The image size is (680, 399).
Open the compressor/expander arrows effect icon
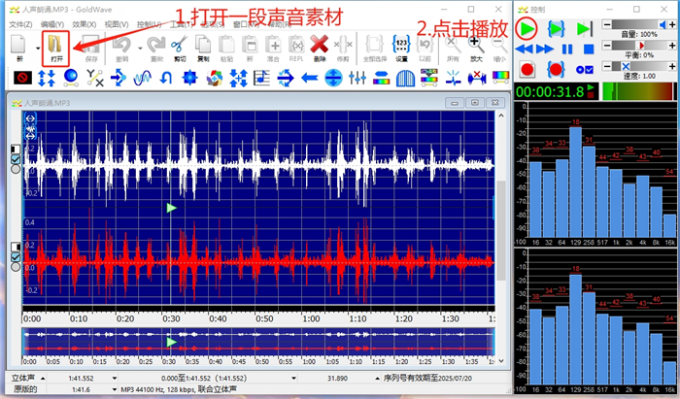pyautogui.click(x=46, y=78)
